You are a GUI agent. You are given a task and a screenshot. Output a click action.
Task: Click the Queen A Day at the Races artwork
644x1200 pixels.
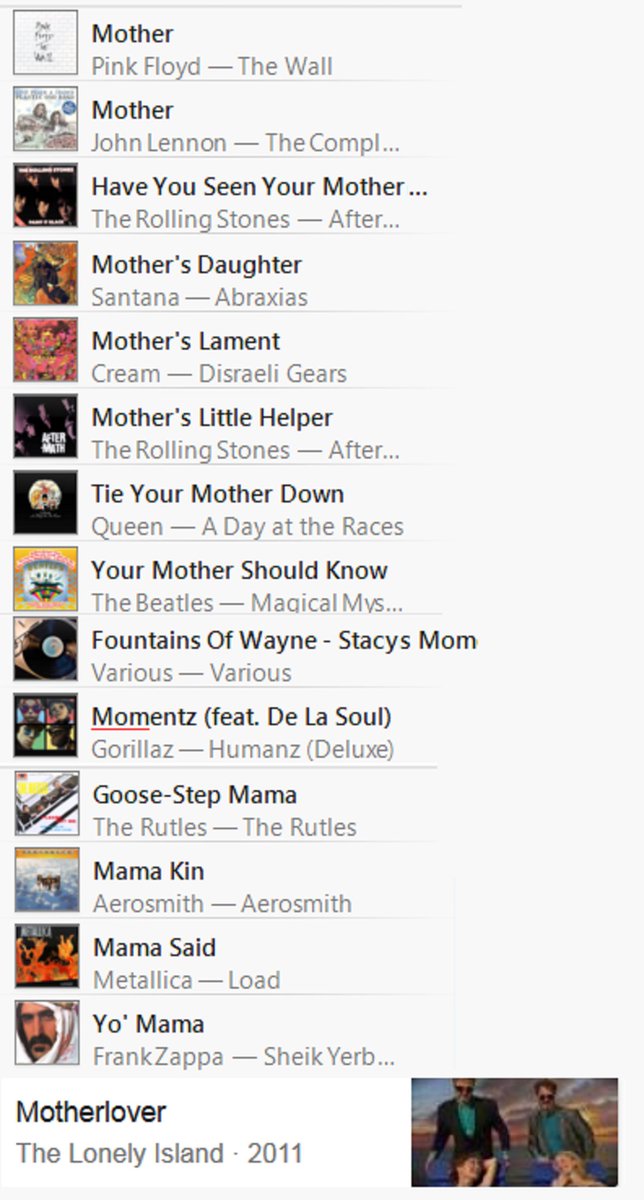45,503
